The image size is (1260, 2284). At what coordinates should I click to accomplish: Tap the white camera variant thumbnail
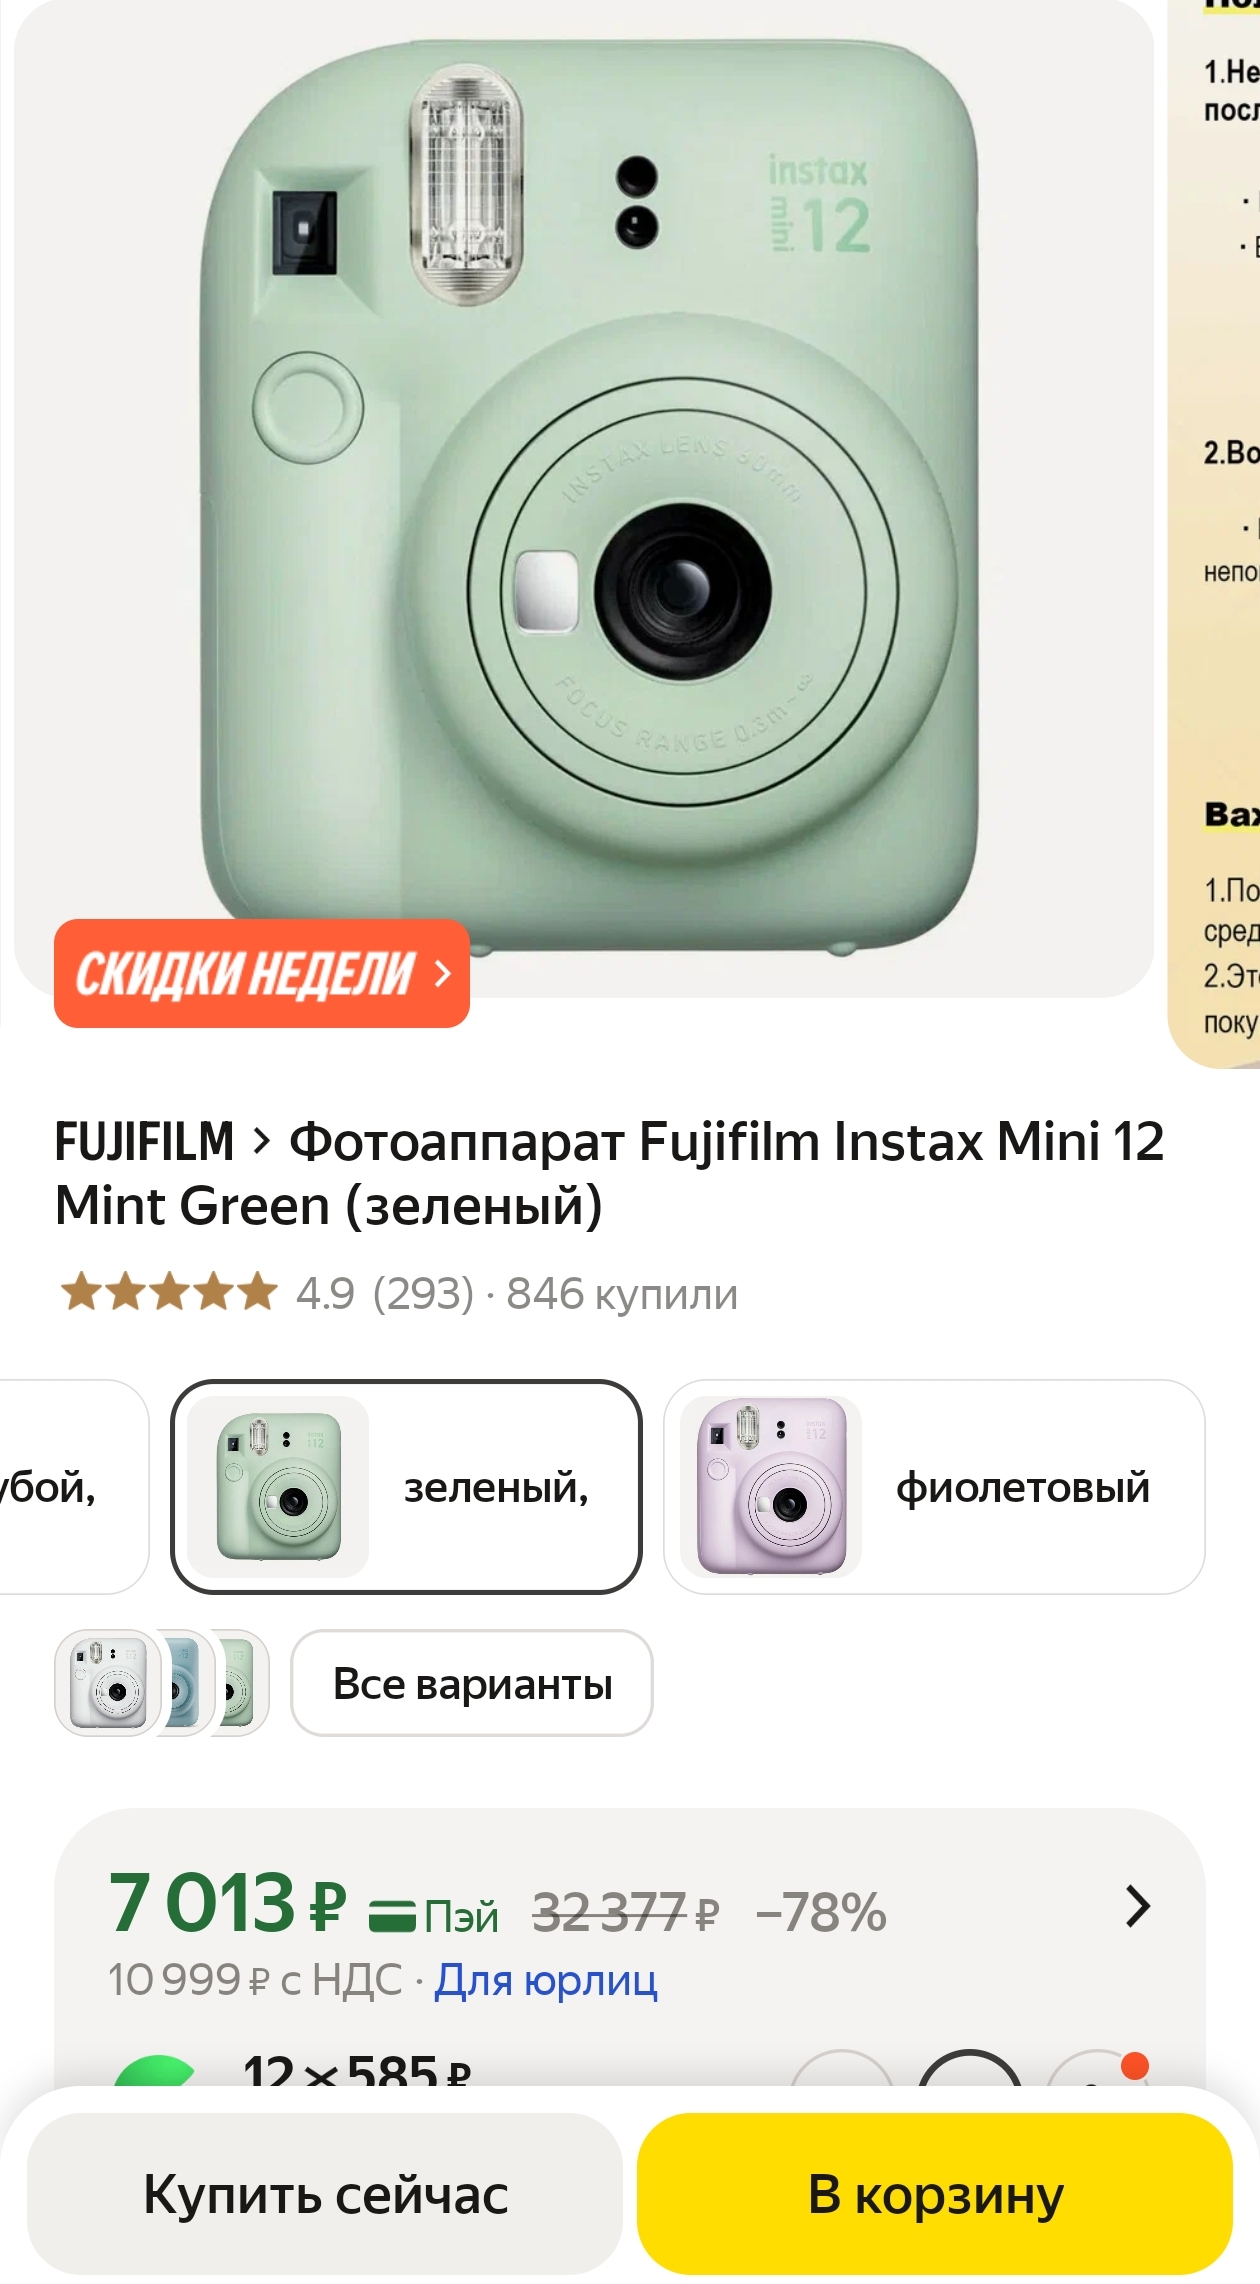(108, 1683)
